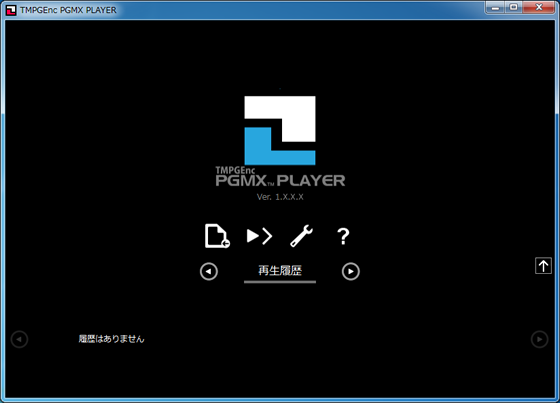Go to previous history page at bottom left

coord(19,339)
